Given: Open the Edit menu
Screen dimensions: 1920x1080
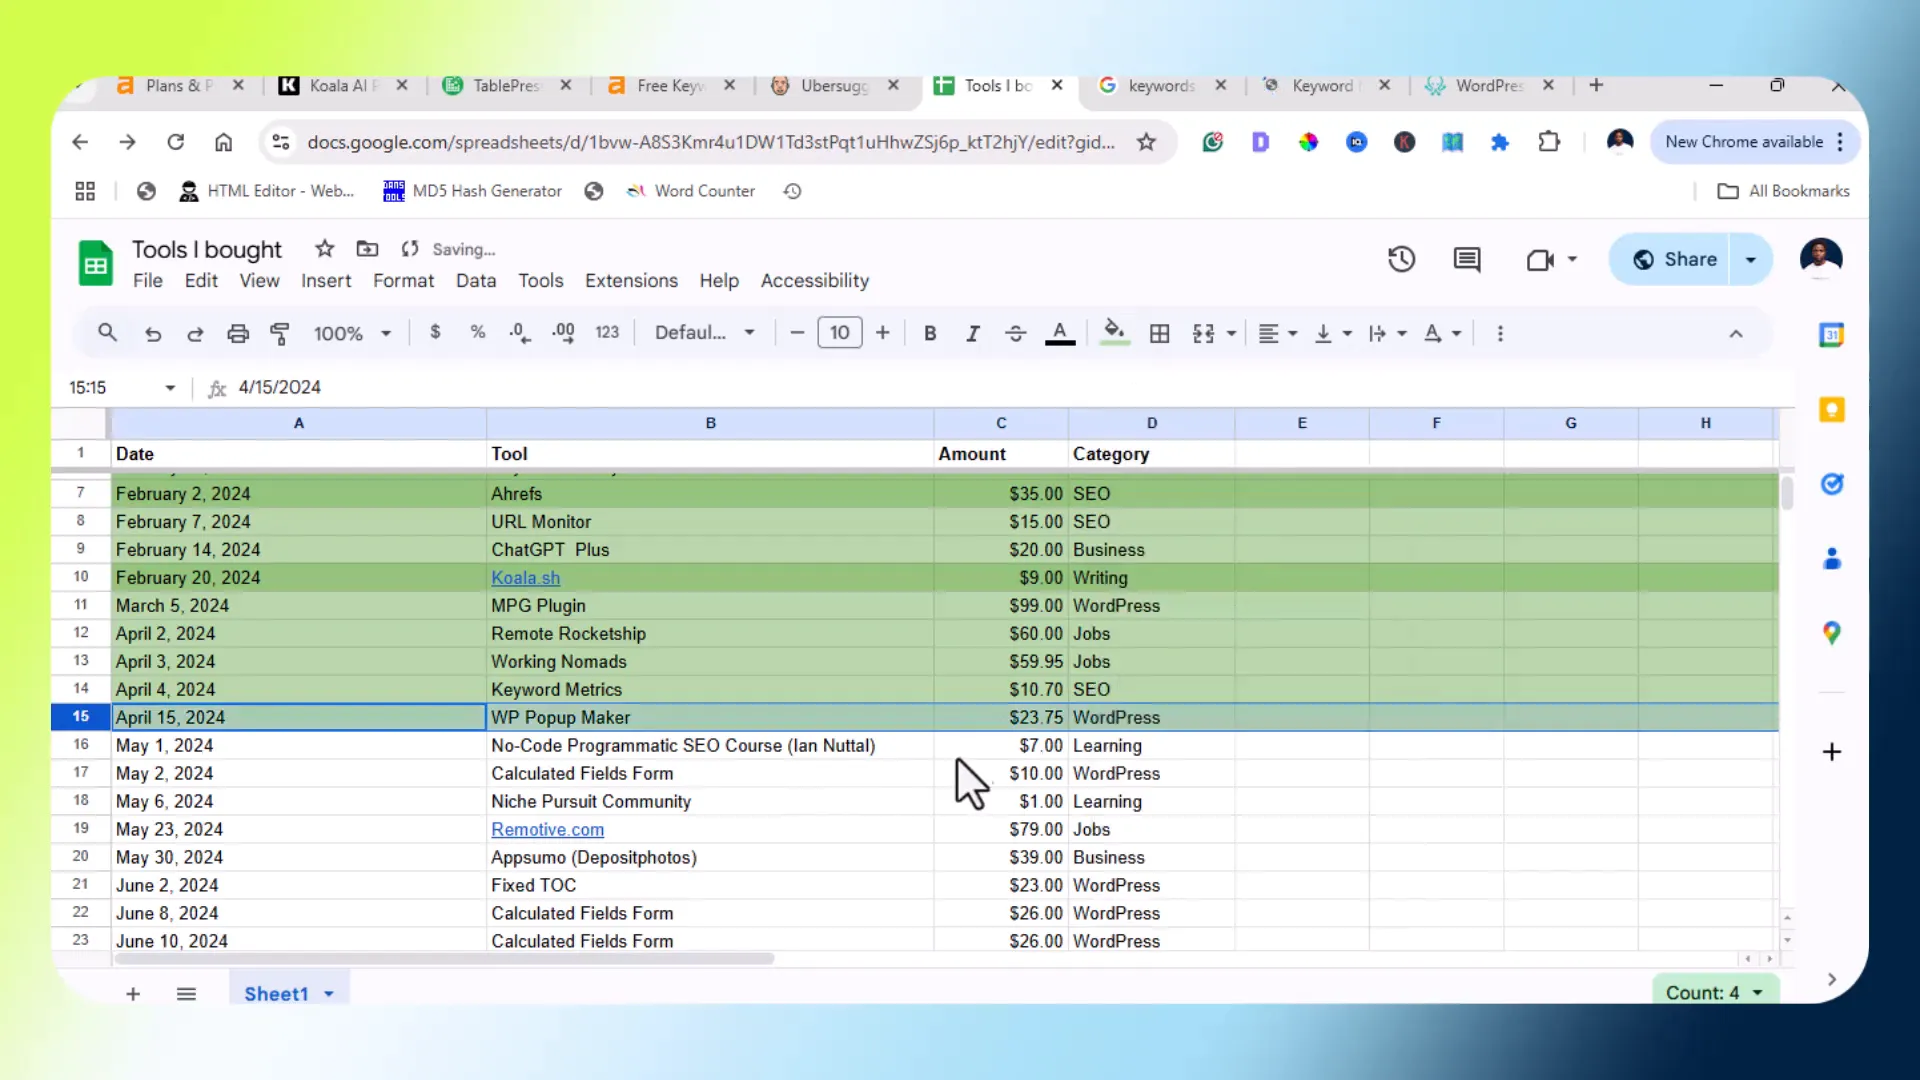Looking at the screenshot, I should [201, 281].
